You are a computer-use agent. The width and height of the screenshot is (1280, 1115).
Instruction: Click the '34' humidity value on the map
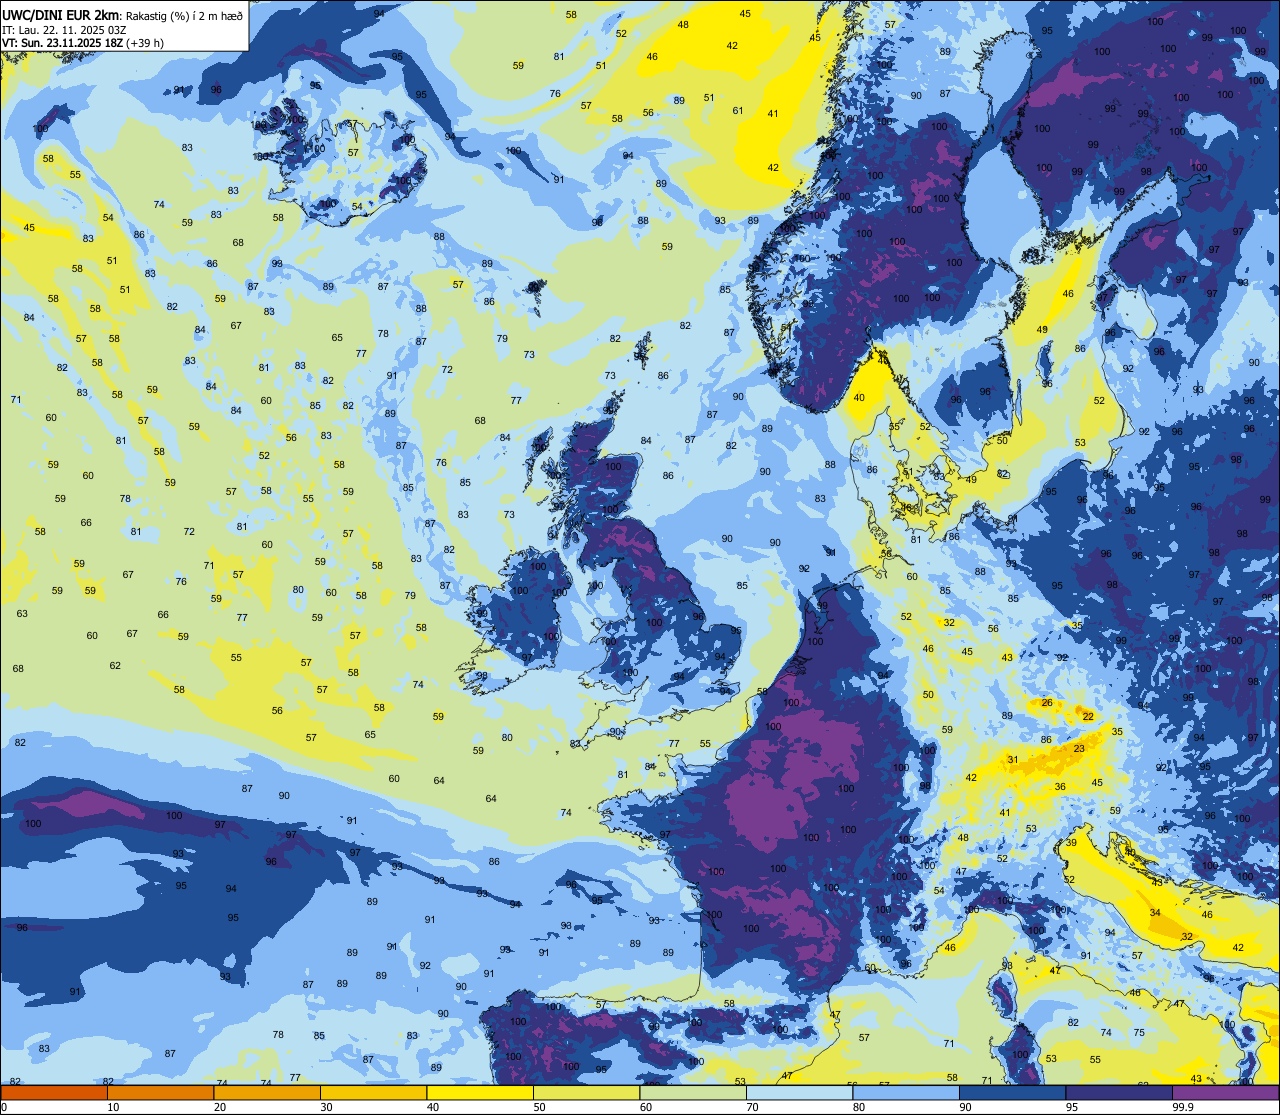[x=1155, y=913]
